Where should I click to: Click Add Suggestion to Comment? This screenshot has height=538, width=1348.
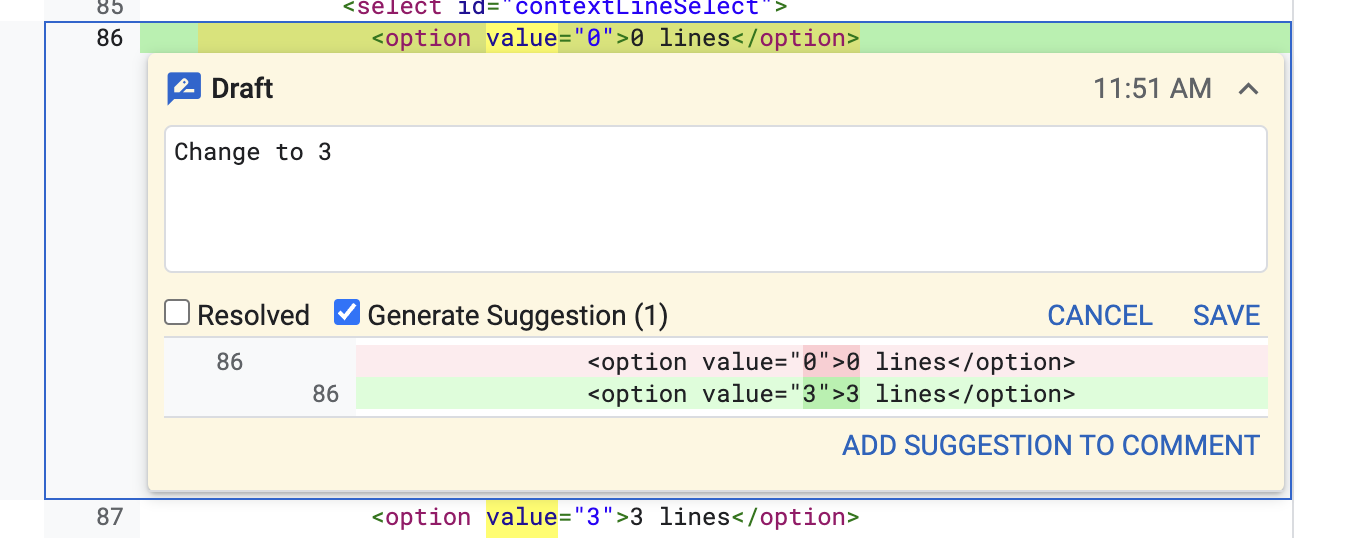1050,445
